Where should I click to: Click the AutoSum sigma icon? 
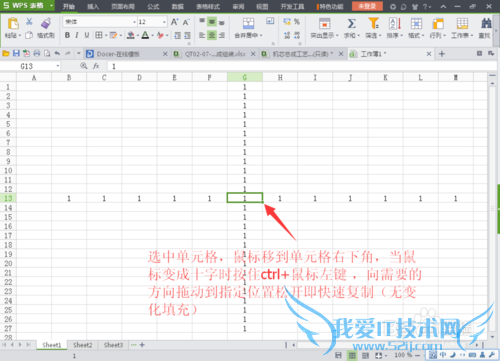(351, 24)
